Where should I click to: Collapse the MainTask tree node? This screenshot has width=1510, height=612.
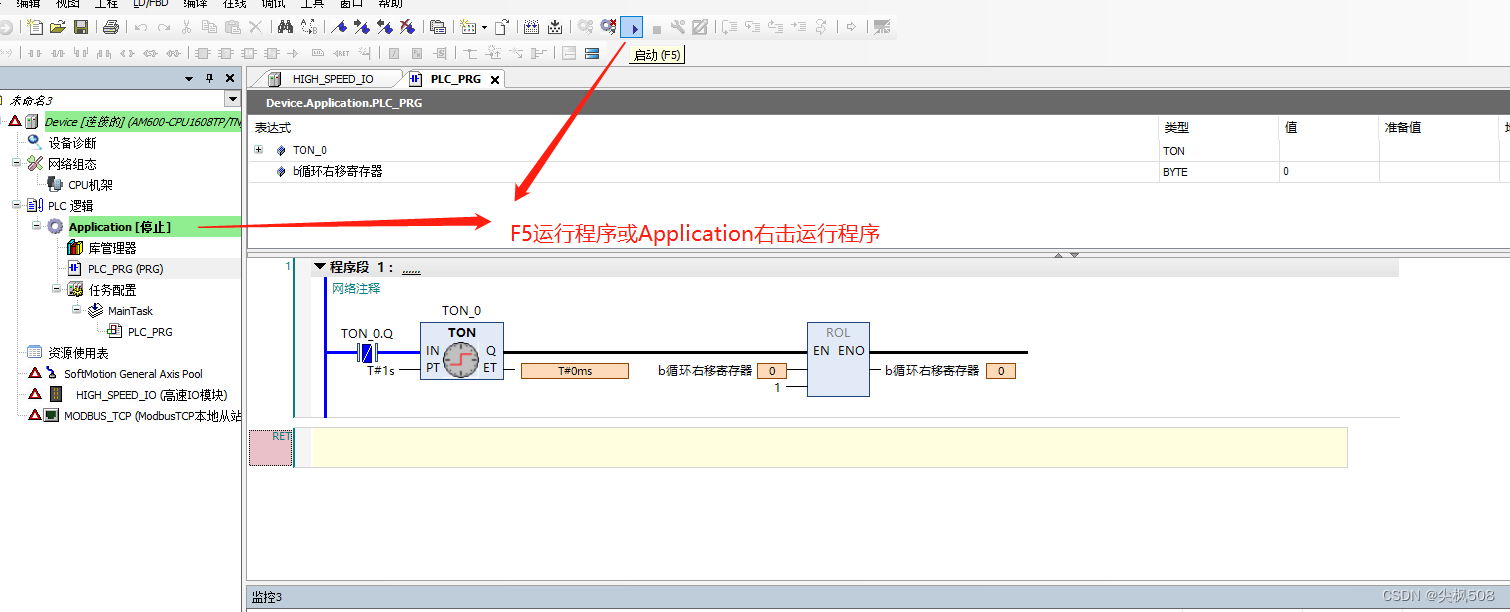pyautogui.click(x=77, y=310)
